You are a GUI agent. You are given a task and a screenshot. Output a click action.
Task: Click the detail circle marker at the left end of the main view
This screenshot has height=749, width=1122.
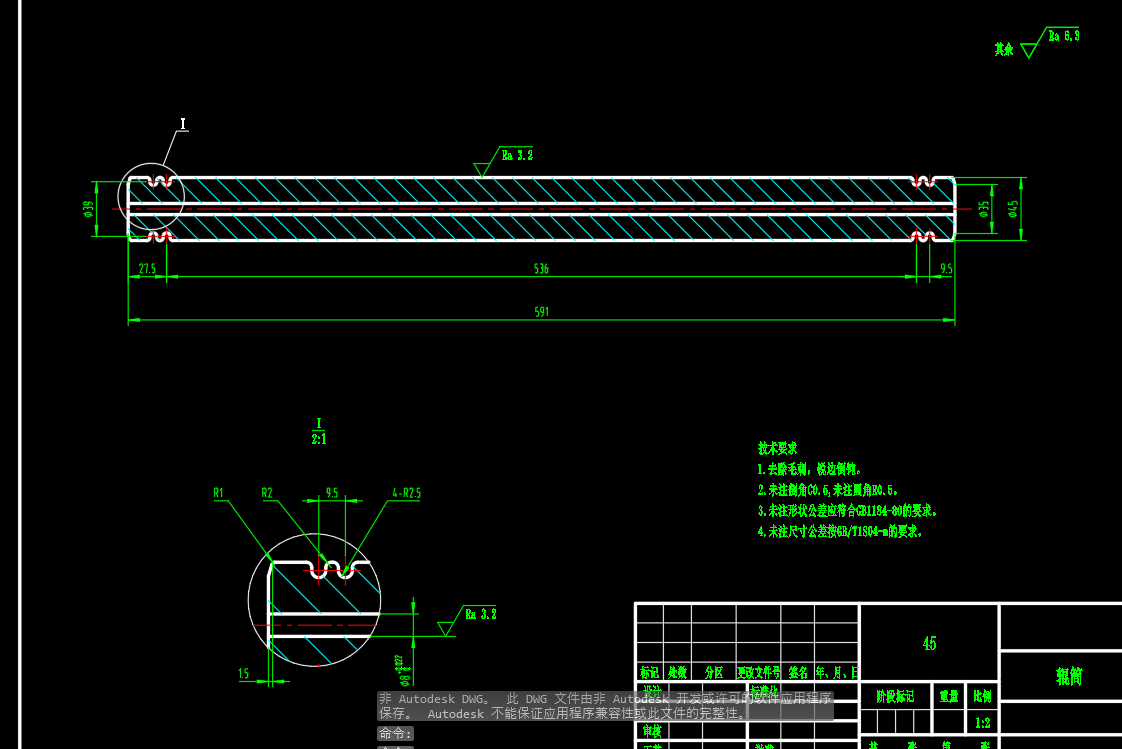151,197
